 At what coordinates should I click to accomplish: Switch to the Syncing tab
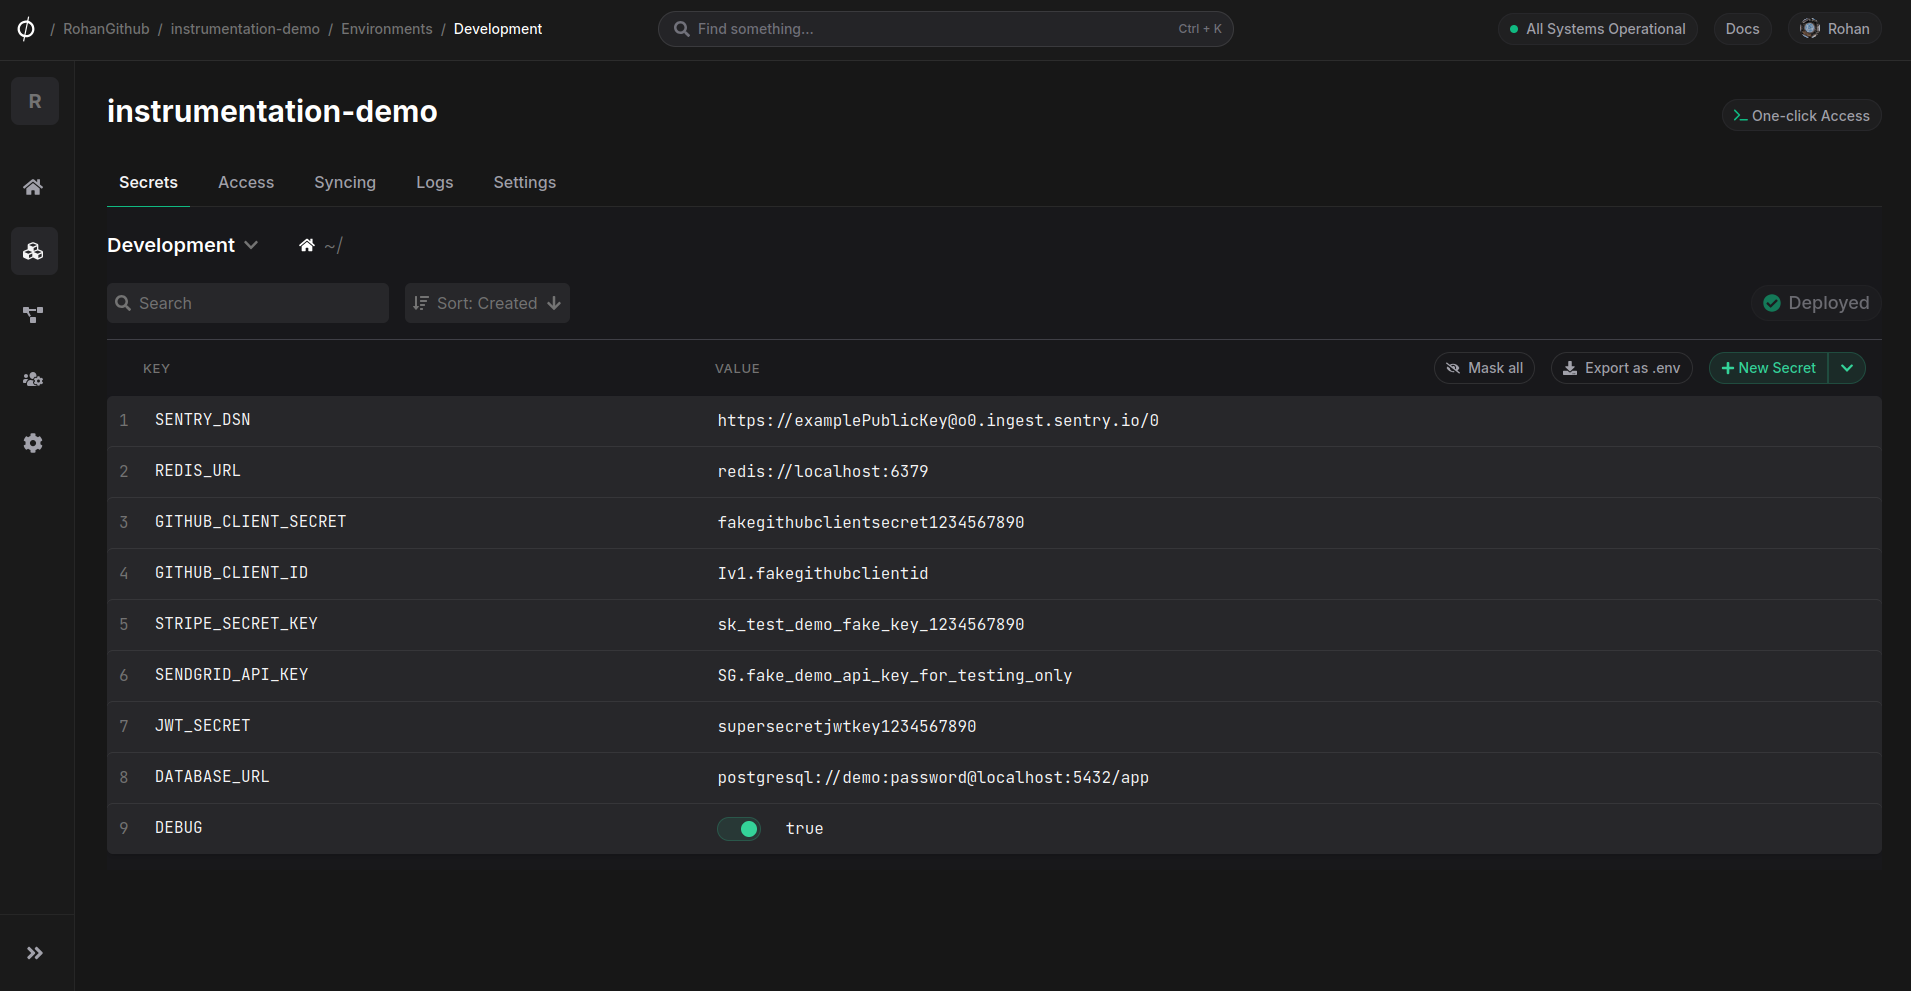click(x=345, y=182)
